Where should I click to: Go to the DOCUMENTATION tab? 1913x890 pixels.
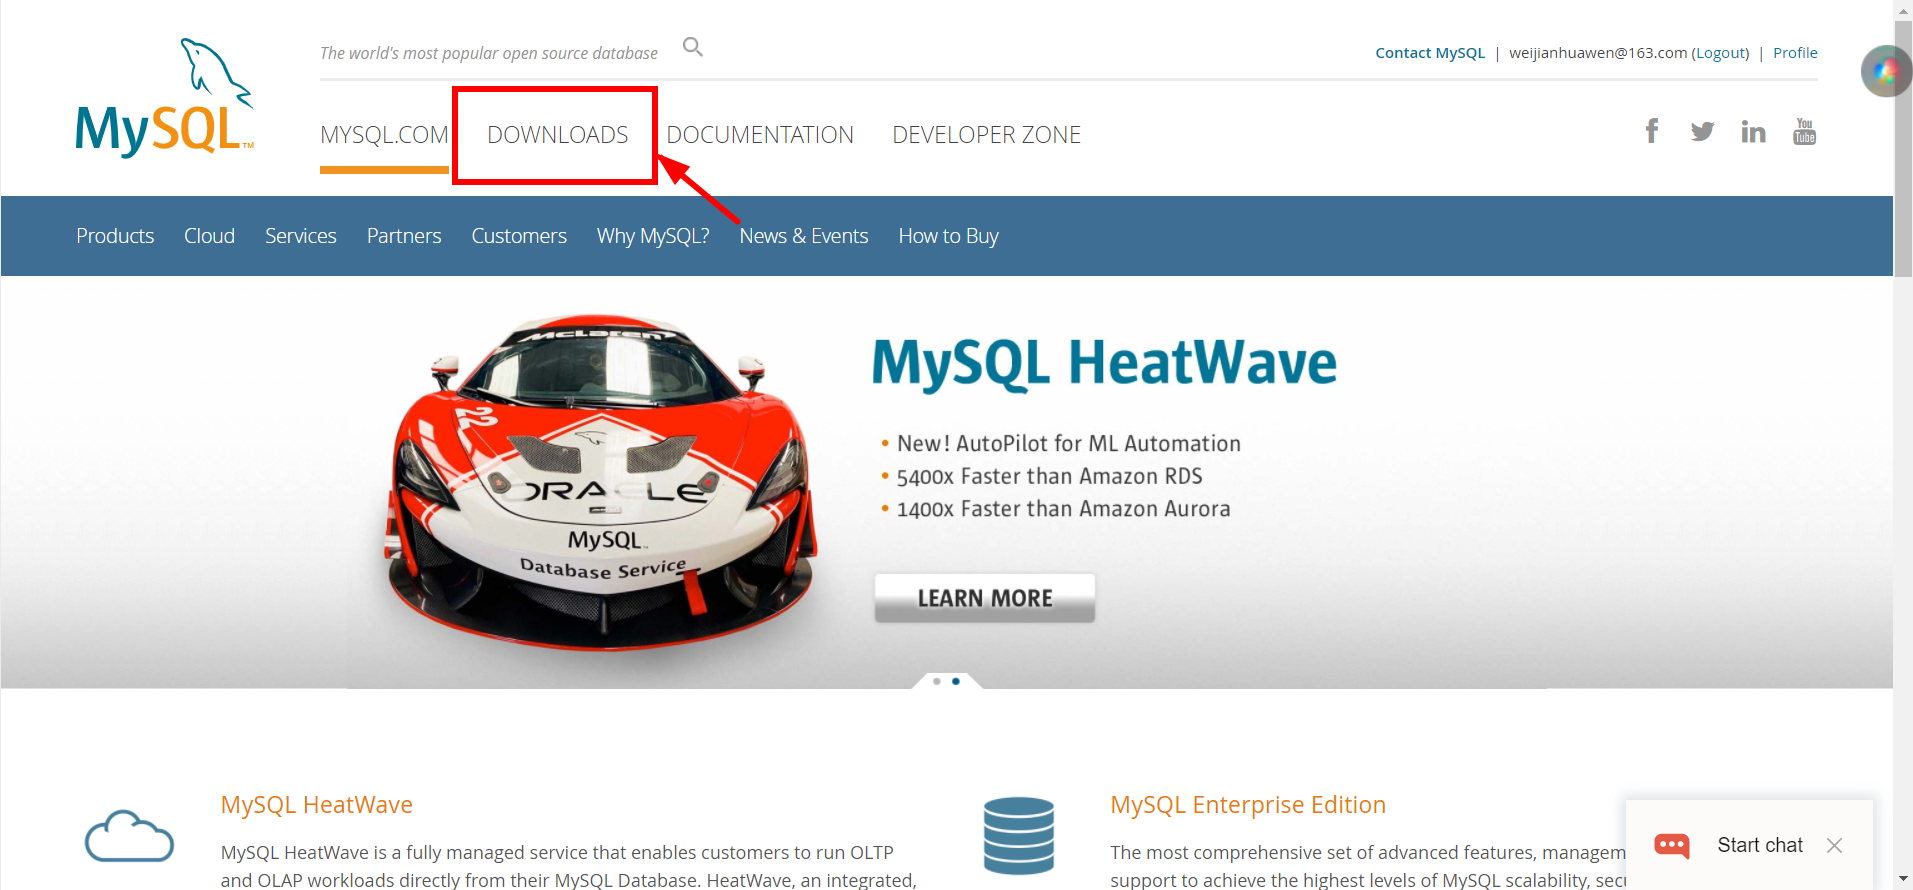tap(760, 135)
